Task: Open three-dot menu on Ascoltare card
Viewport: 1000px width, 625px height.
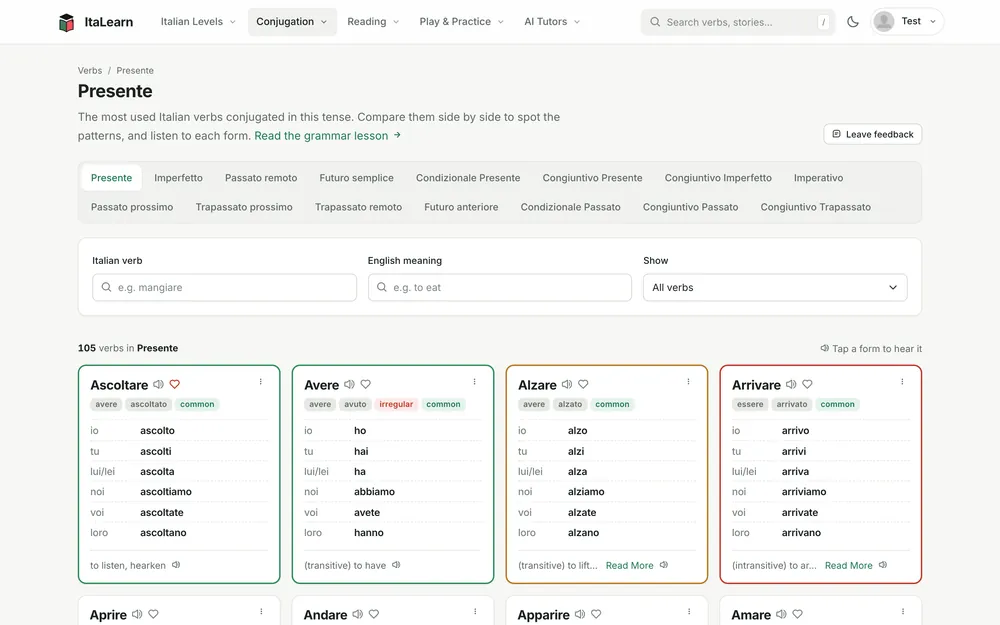Action: click(x=261, y=381)
